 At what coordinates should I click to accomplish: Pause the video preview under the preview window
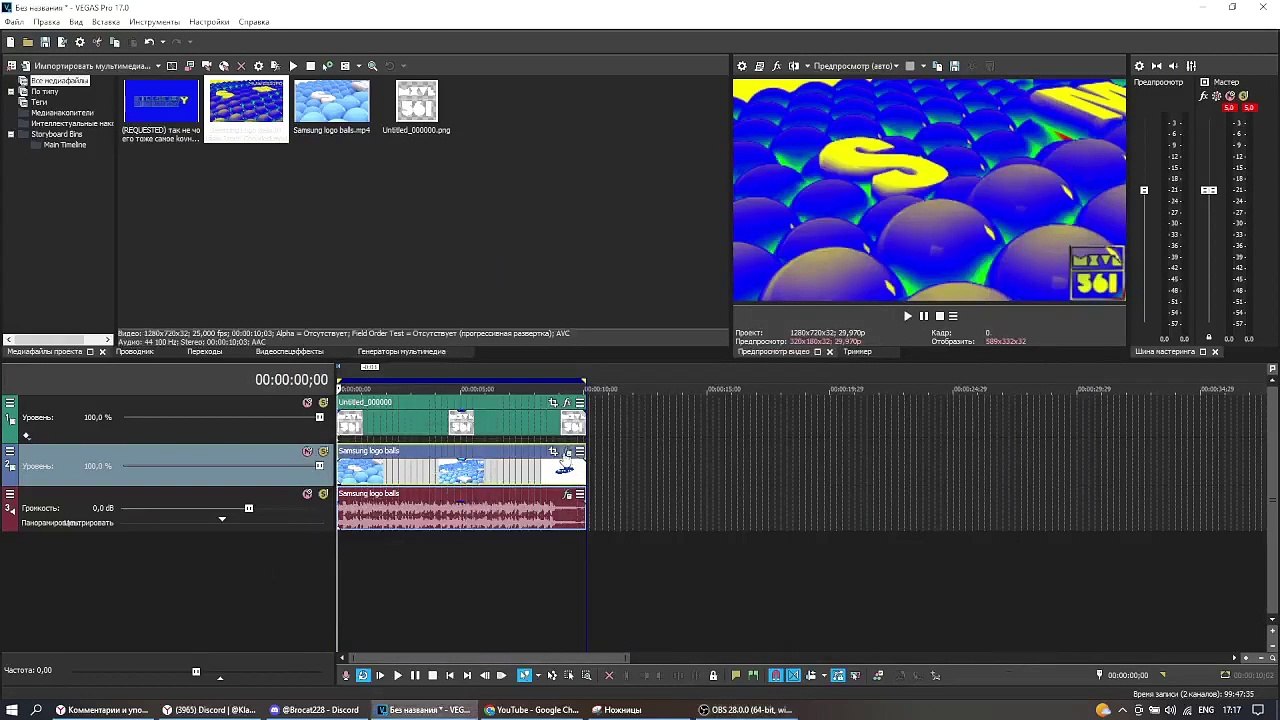click(923, 316)
